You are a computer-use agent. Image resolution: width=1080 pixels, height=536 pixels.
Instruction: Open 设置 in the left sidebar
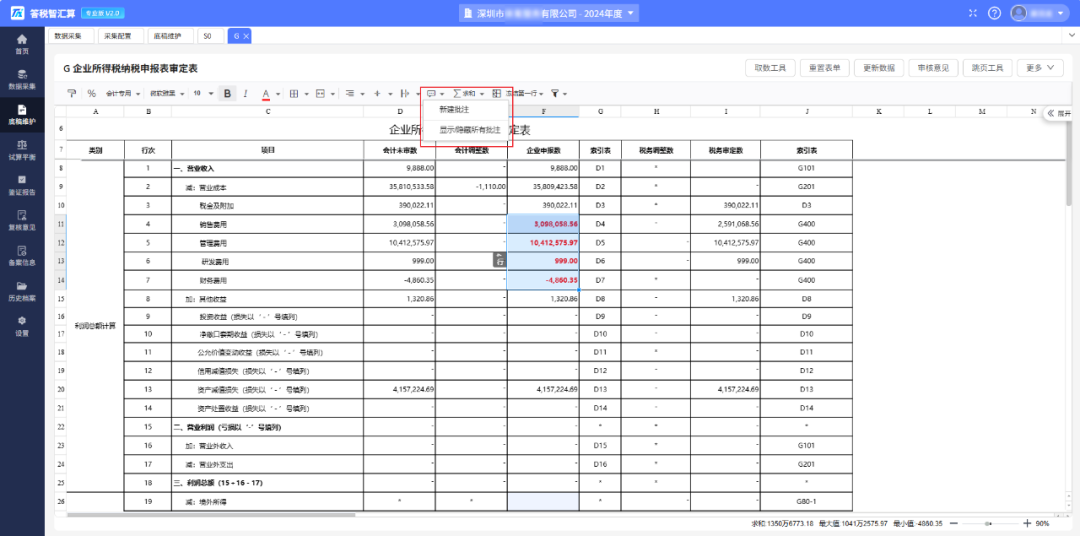[22, 325]
